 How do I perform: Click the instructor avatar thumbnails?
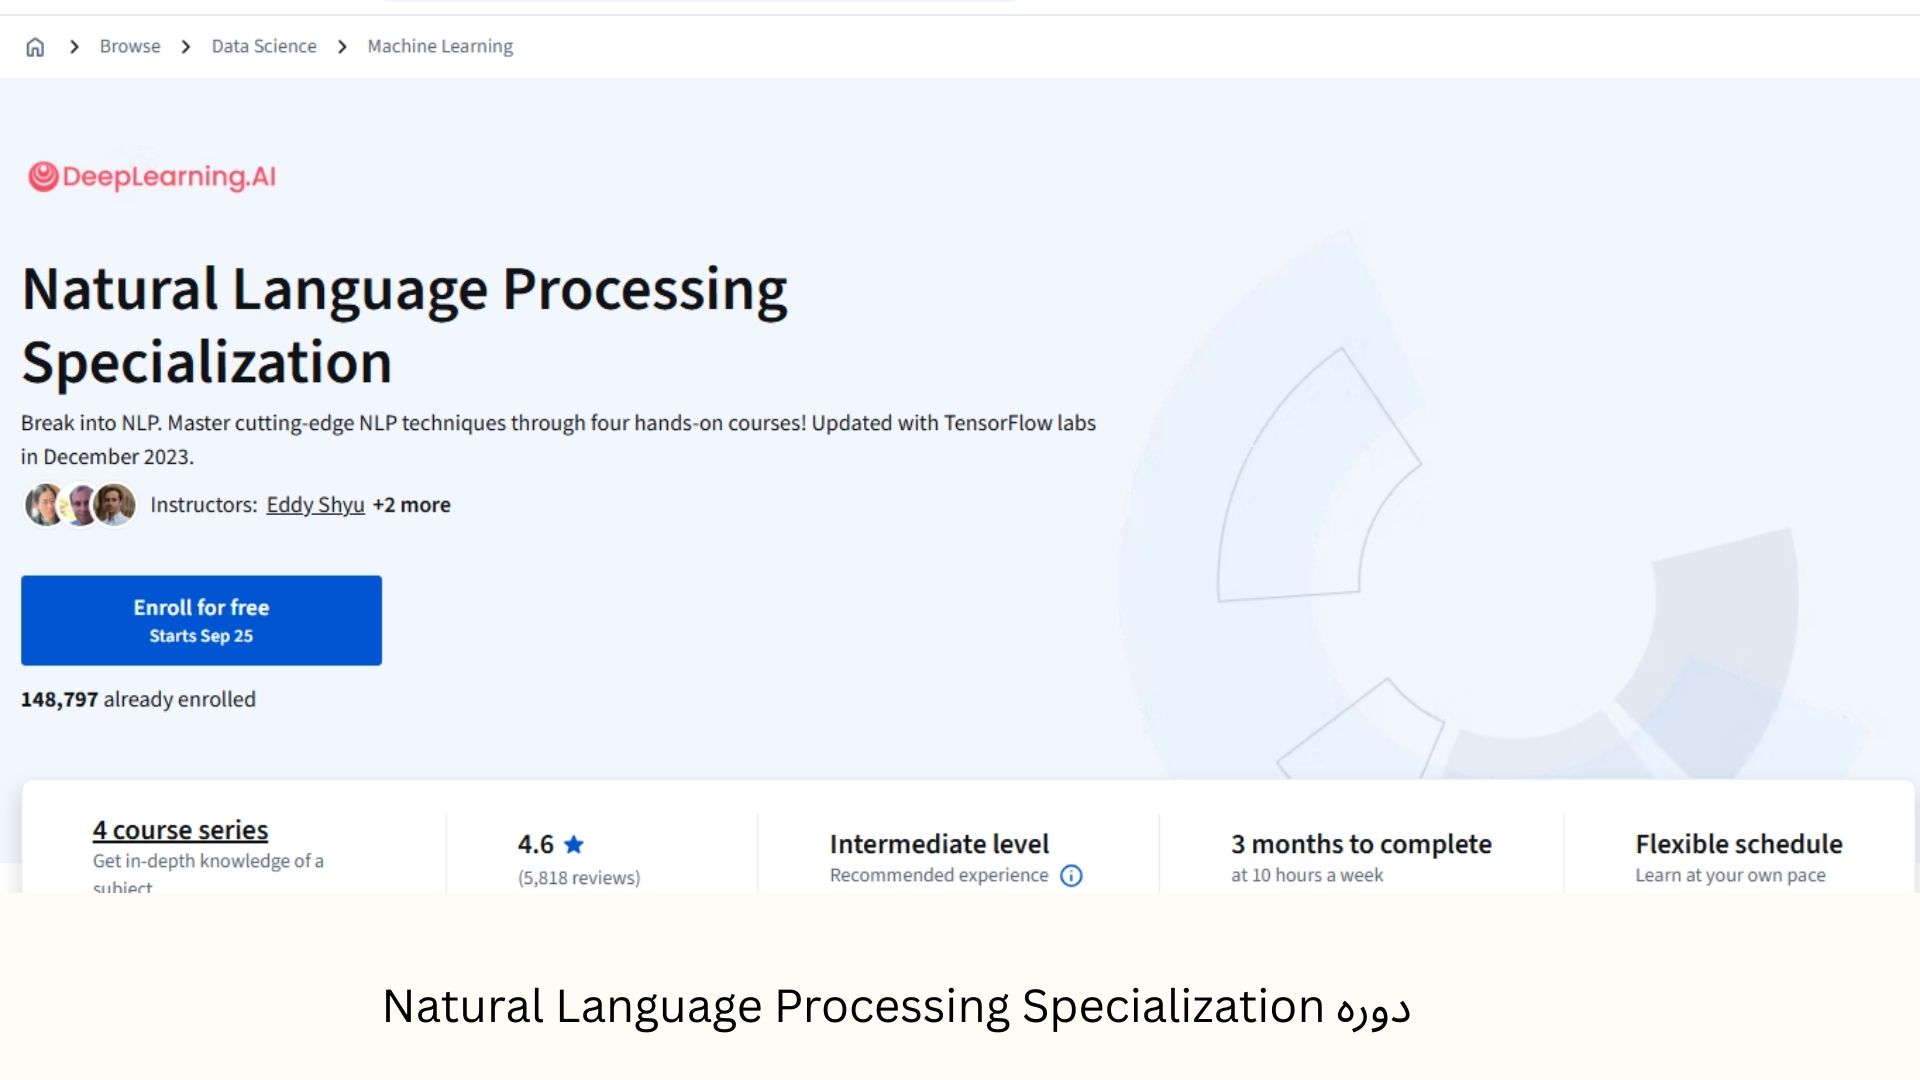pyautogui.click(x=80, y=505)
